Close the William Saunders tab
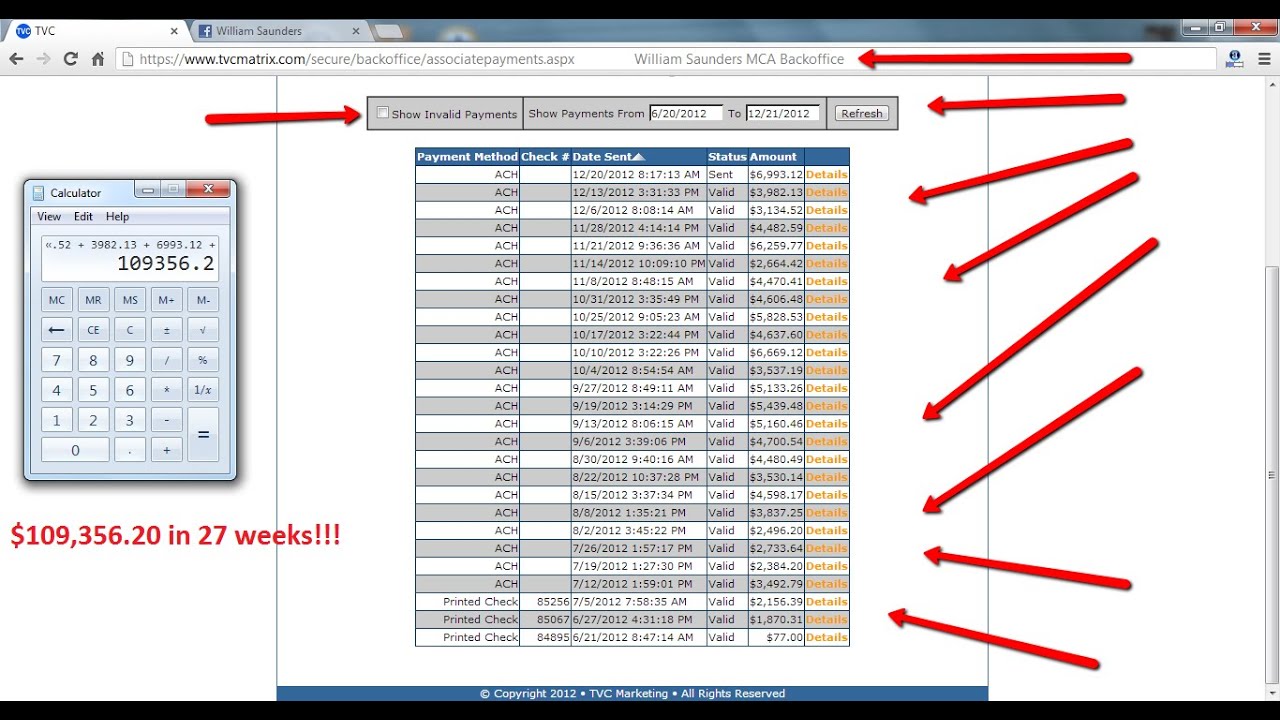1280x720 pixels. point(356,31)
